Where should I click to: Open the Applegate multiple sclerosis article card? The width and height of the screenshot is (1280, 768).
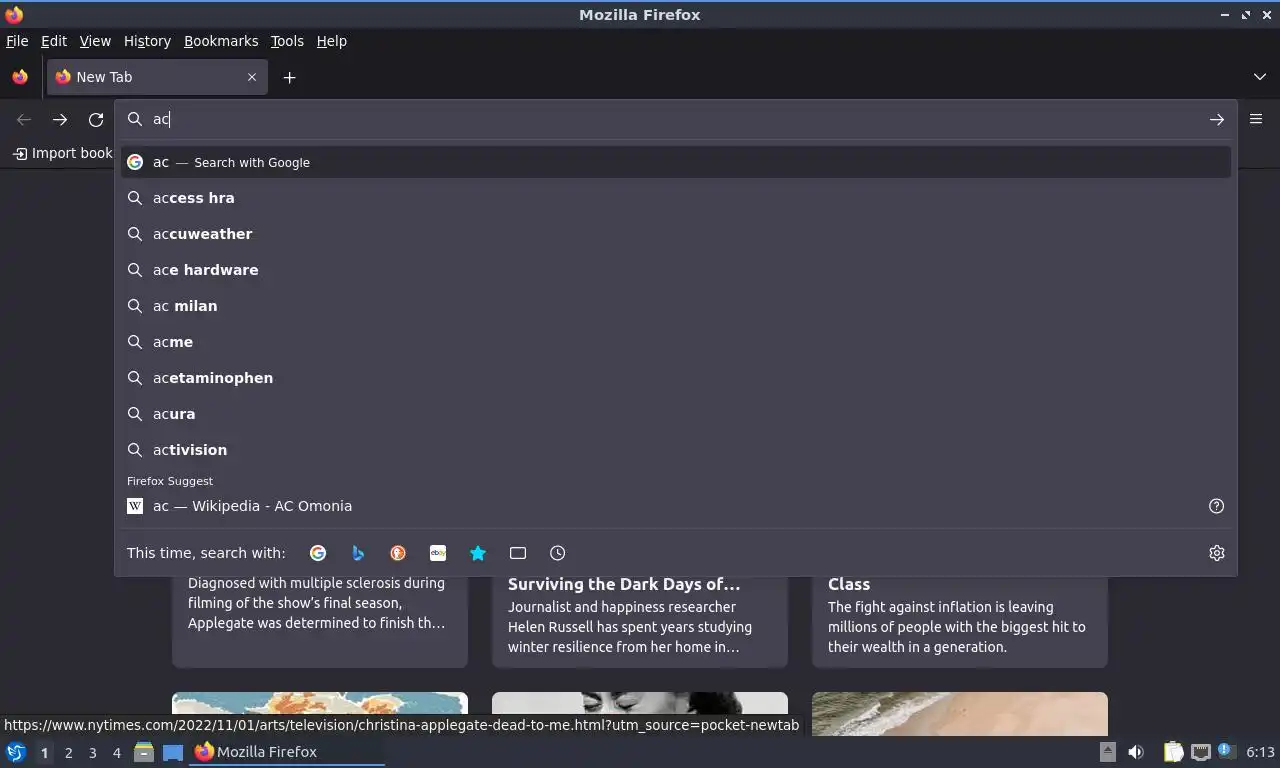[x=320, y=621]
